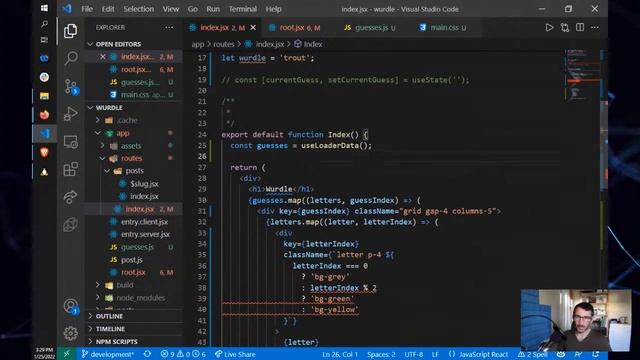Open the View menu
The width and height of the screenshot is (640, 360).
click(x=171, y=9)
